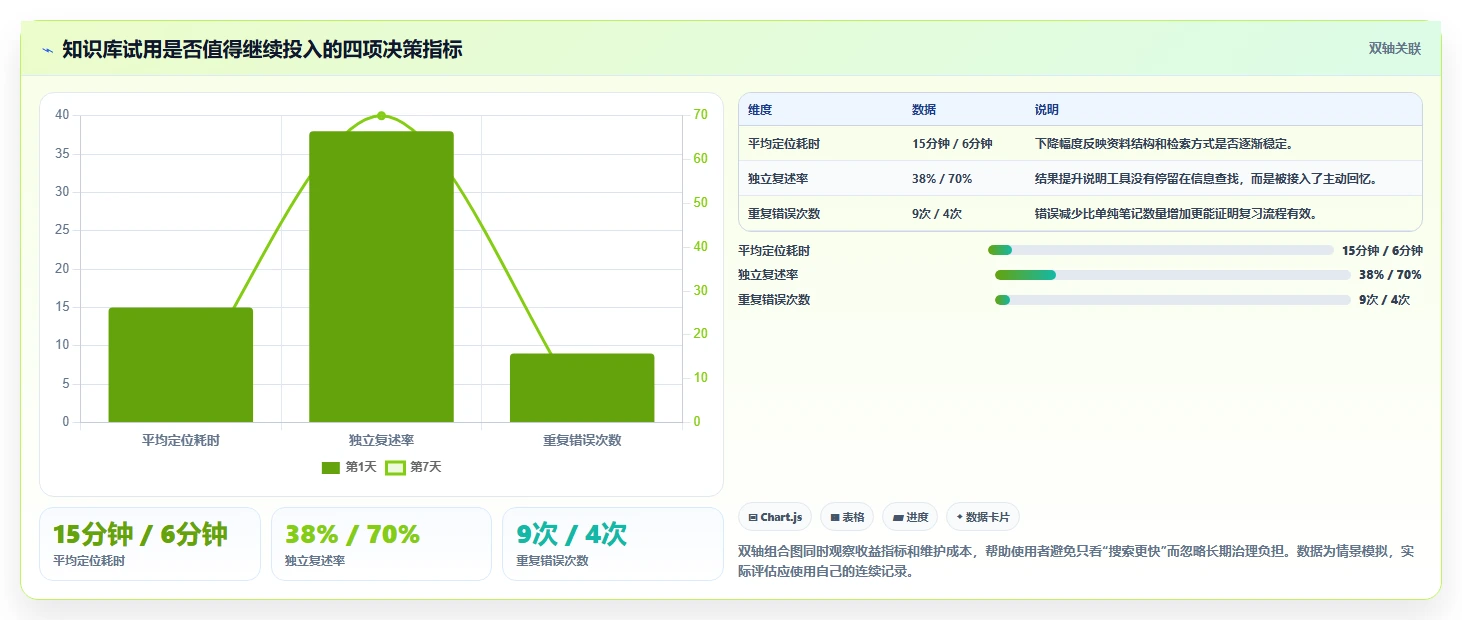Click the x-axis label 重复错误次数
The height and width of the screenshot is (620, 1462).
582,440
